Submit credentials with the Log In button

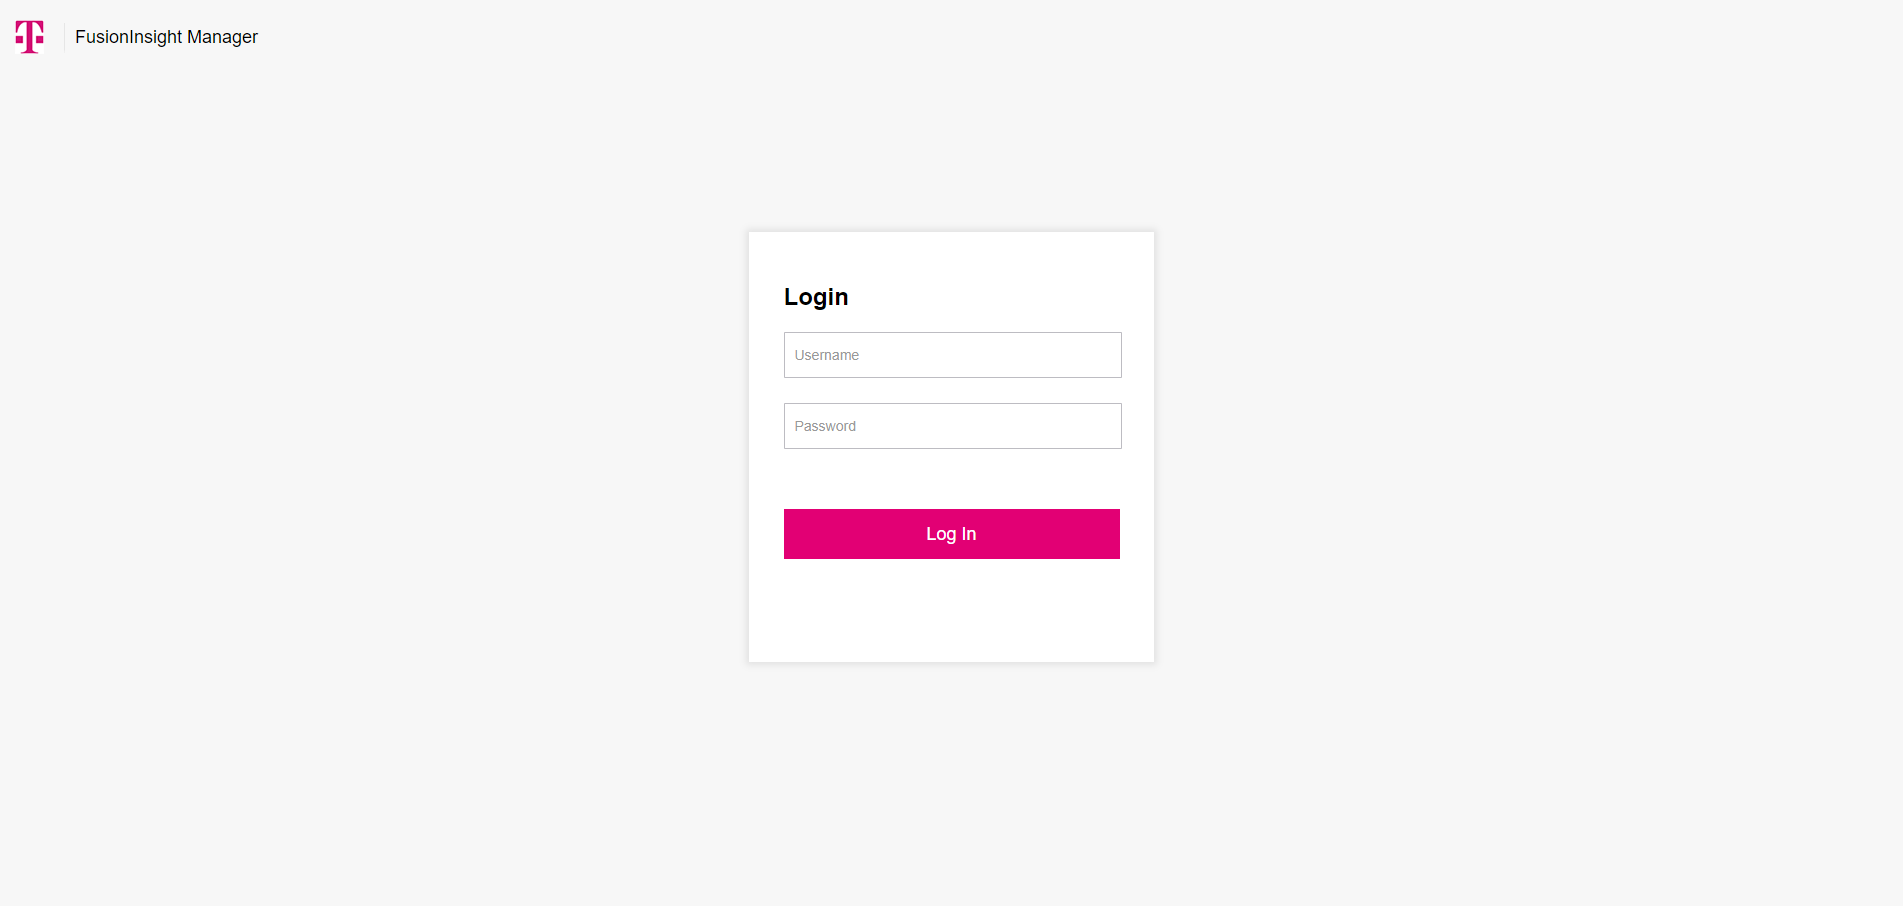(951, 534)
